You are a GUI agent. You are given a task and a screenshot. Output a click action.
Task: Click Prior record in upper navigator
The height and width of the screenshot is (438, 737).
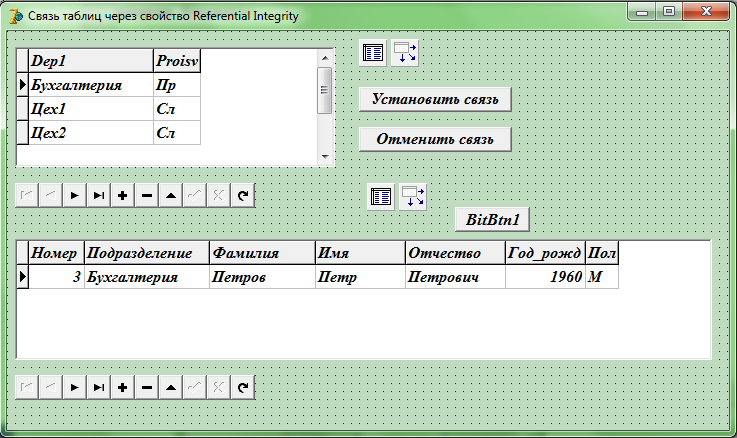[51, 196]
